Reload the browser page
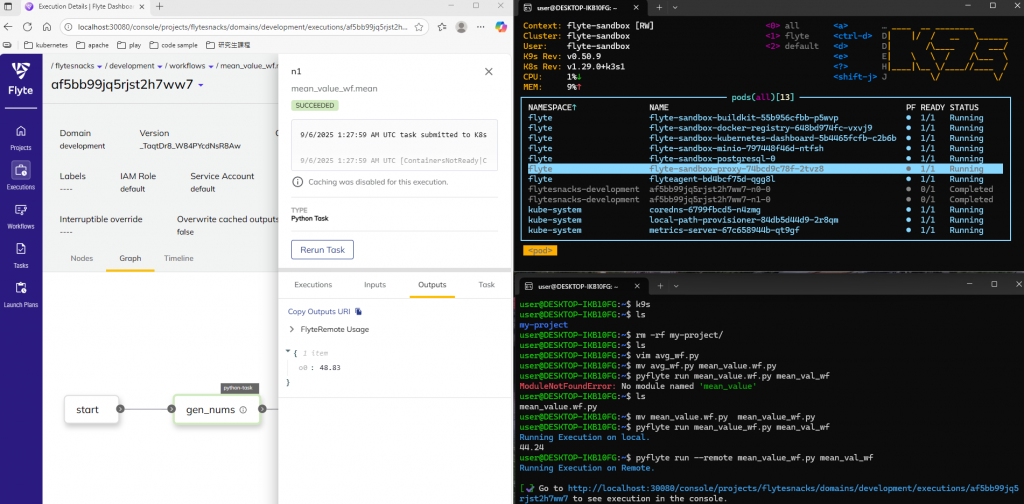 click(27, 27)
